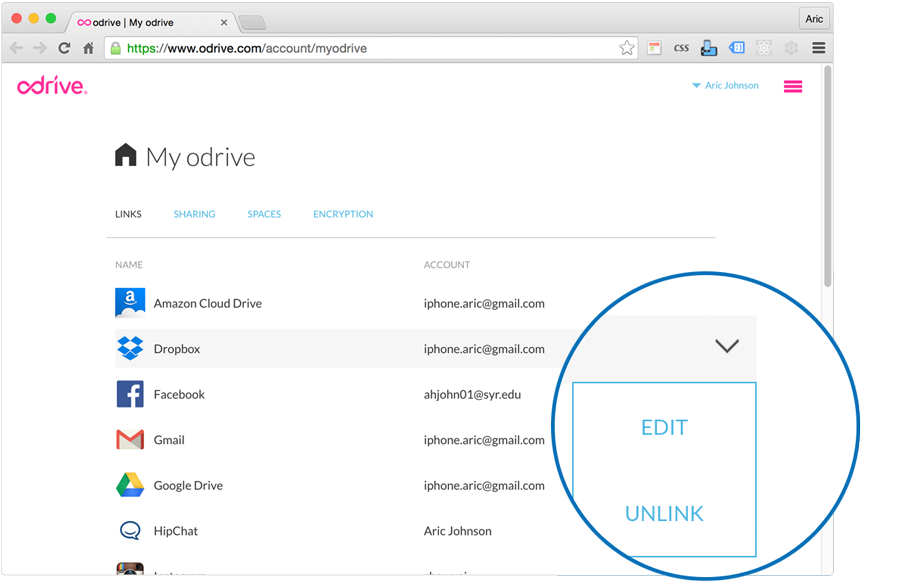Click the ACCOUNT column header

point(447,265)
